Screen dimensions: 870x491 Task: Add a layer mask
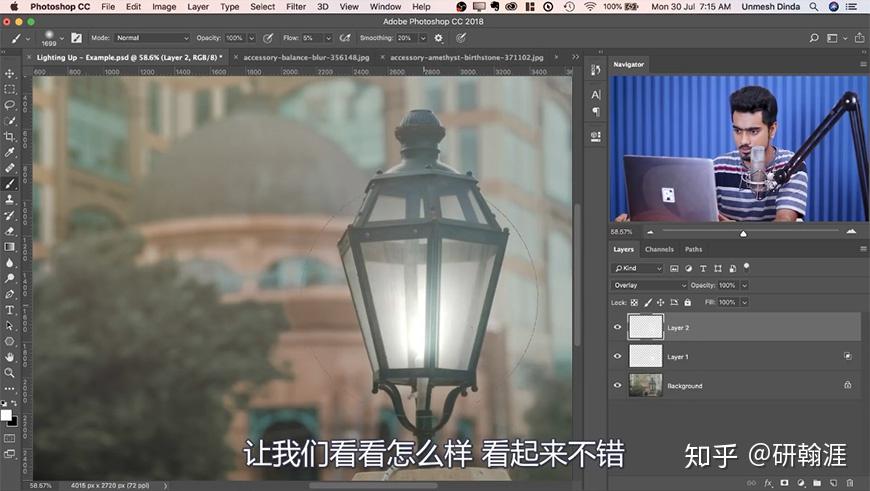784,483
